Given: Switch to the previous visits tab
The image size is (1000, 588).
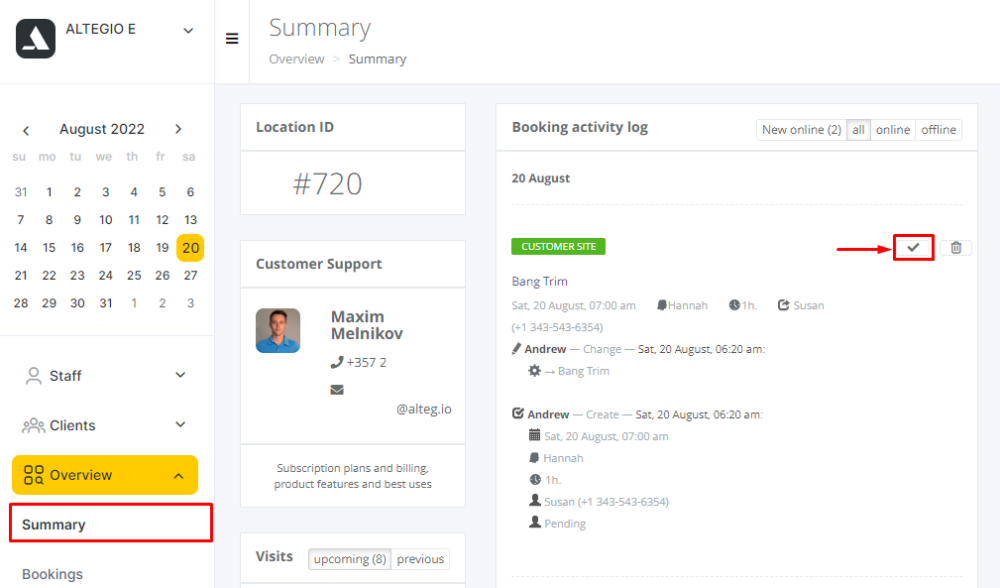Looking at the screenshot, I should (420, 559).
